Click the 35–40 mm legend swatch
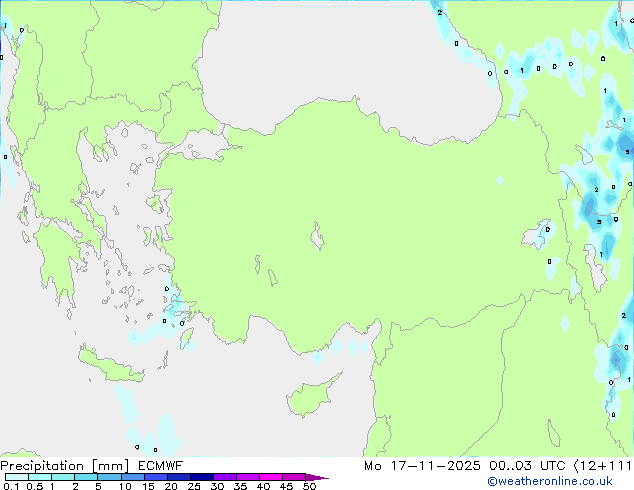The height and width of the screenshot is (490, 634). click(x=248, y=477)
